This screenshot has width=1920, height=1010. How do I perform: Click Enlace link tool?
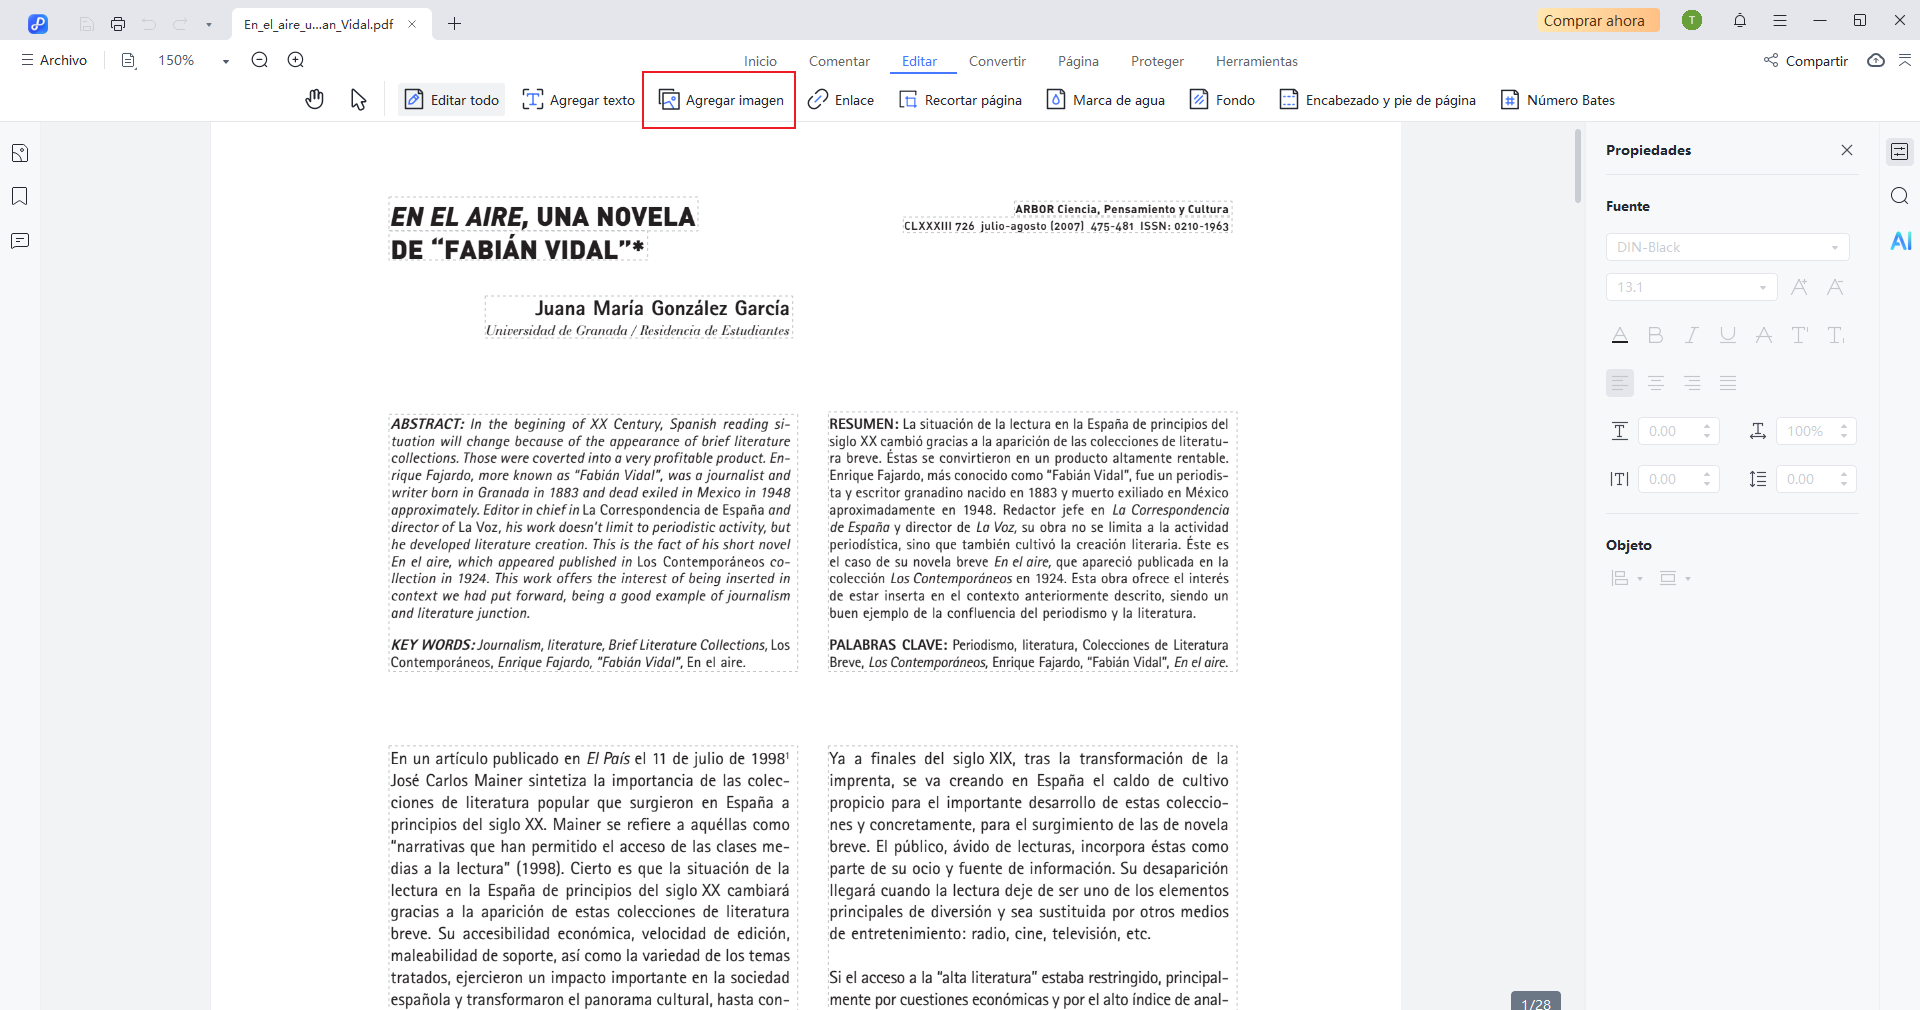tap(841, 100)
